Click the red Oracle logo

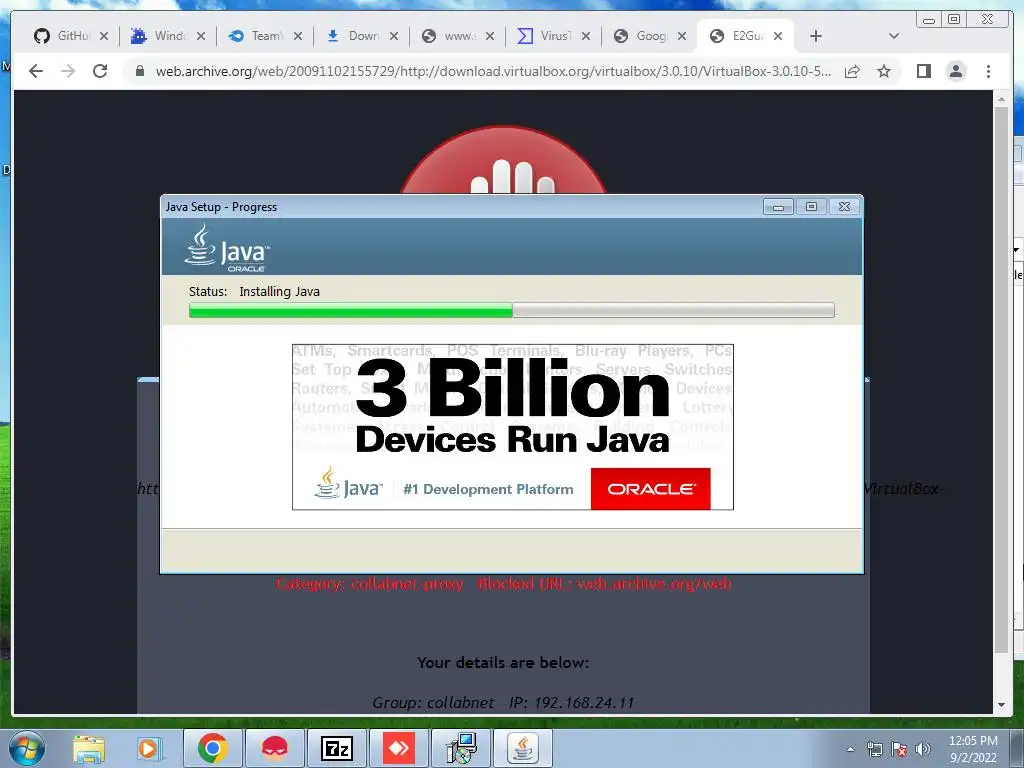coord(650,488)
